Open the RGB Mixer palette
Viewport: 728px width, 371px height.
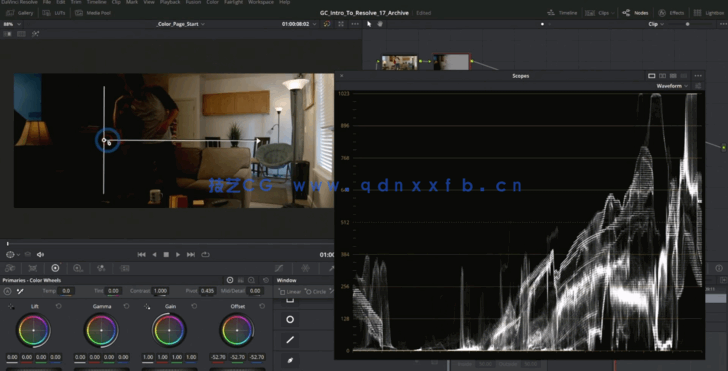101,268
